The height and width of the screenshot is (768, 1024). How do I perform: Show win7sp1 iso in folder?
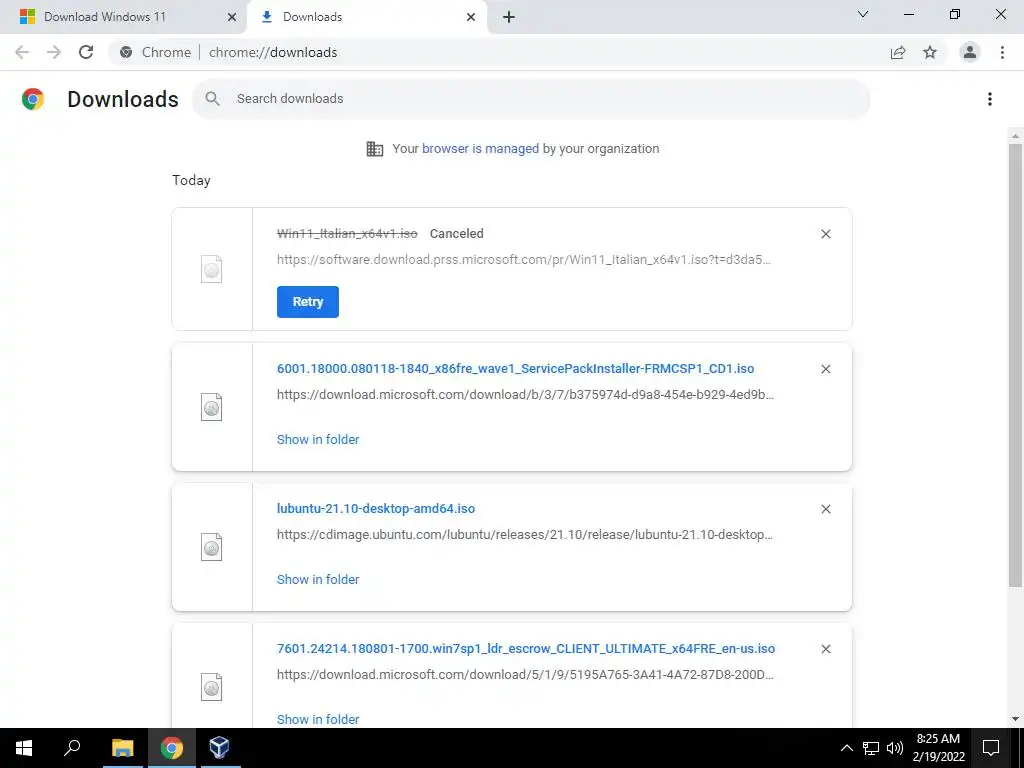click(x=318, y=719)
